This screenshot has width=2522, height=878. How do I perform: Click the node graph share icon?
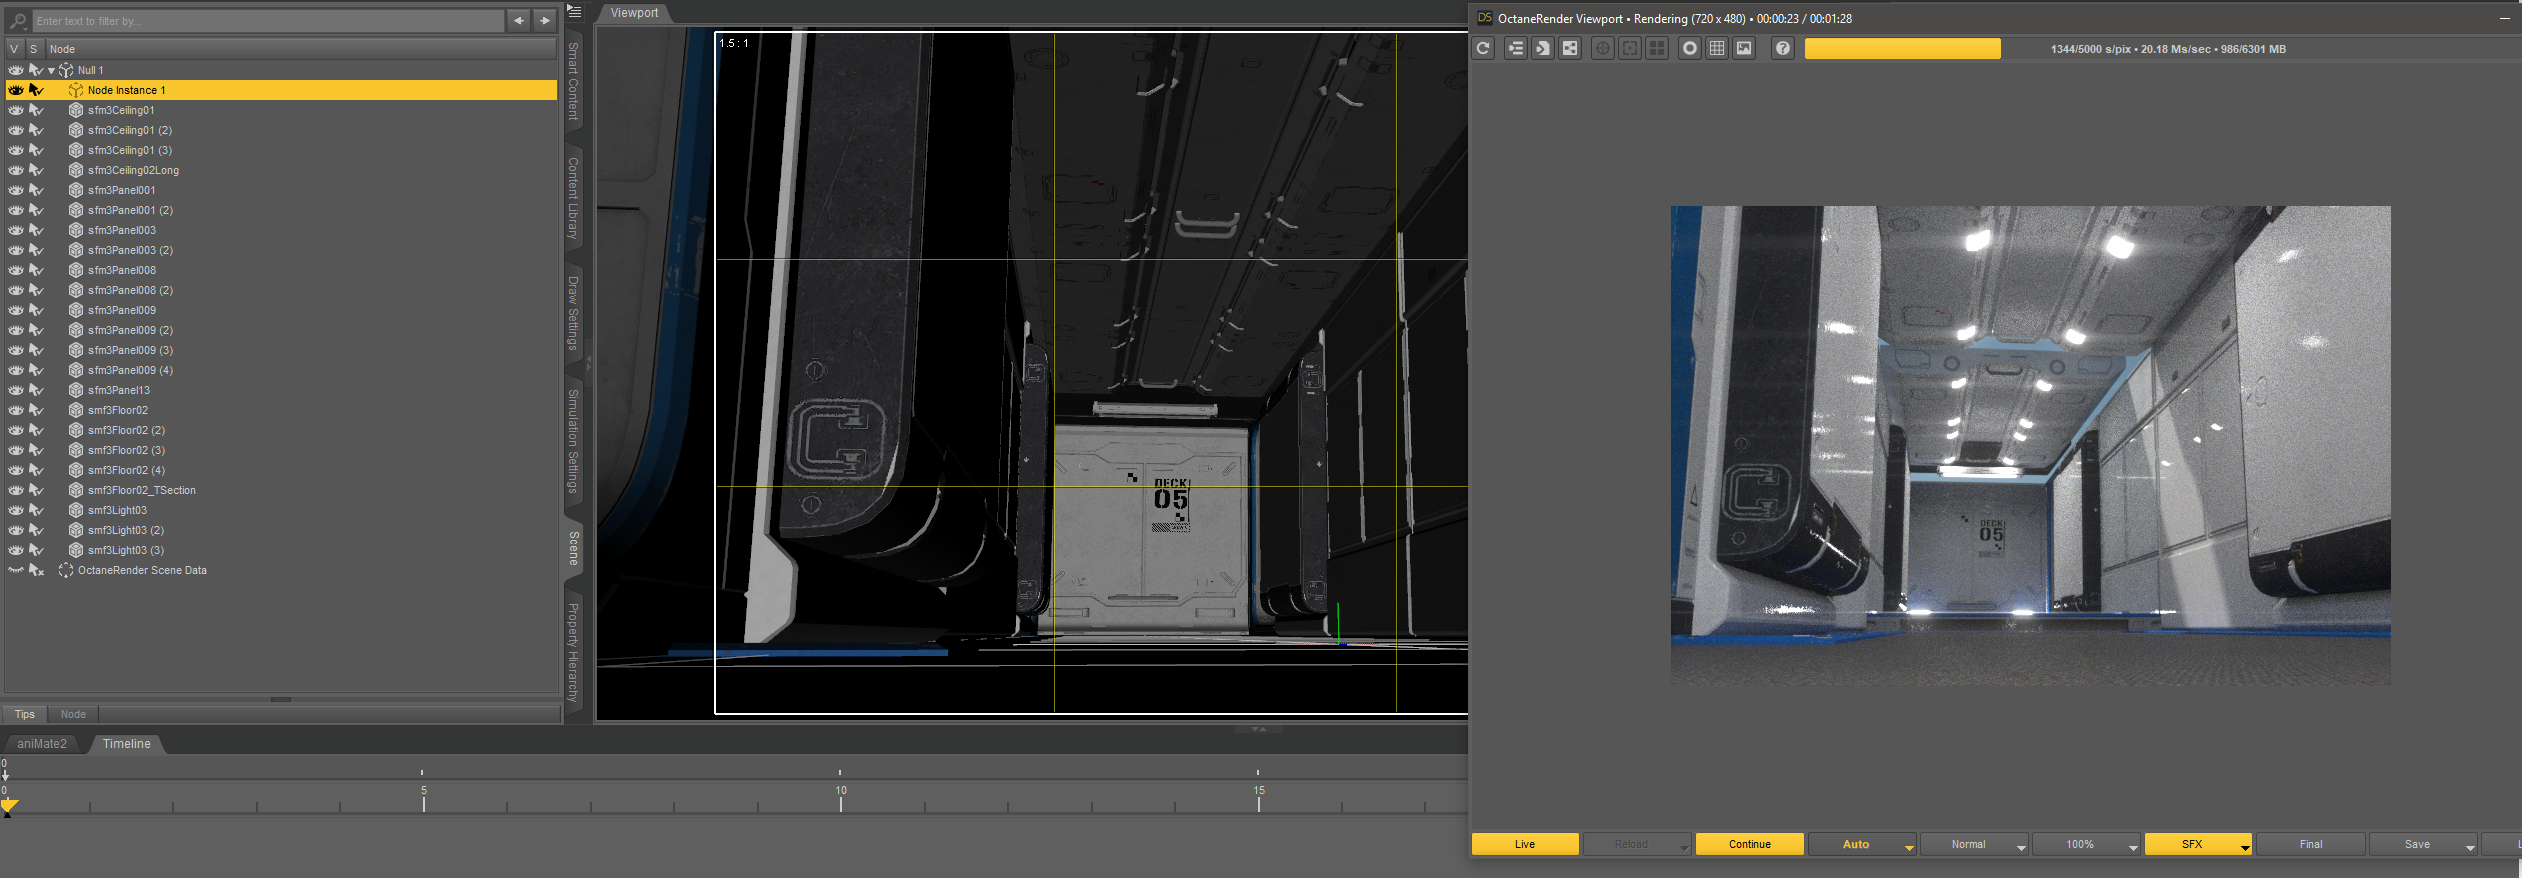click(1570, 48)
